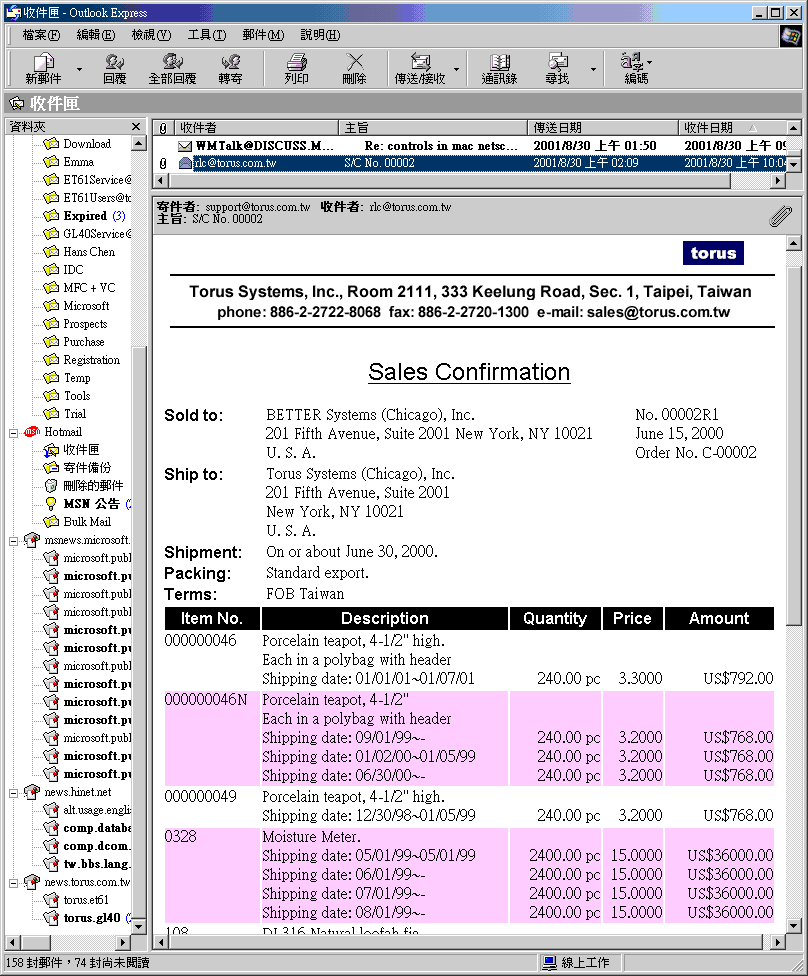Click the 編碼 (Encoding) toolbar icon
Image resolution: width=808 pixels, height=976 pixels.
click(636, 68)
